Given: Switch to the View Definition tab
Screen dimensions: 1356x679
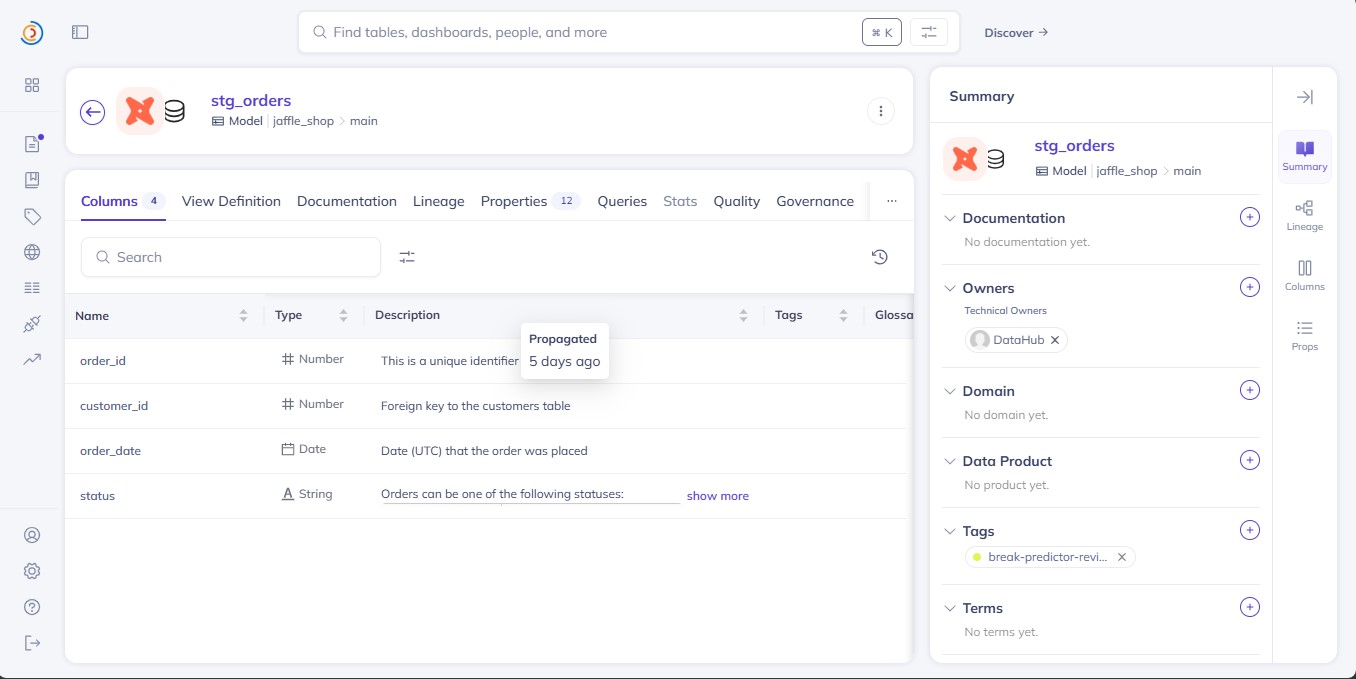Looking at the screenshot, I should [231, 201].
